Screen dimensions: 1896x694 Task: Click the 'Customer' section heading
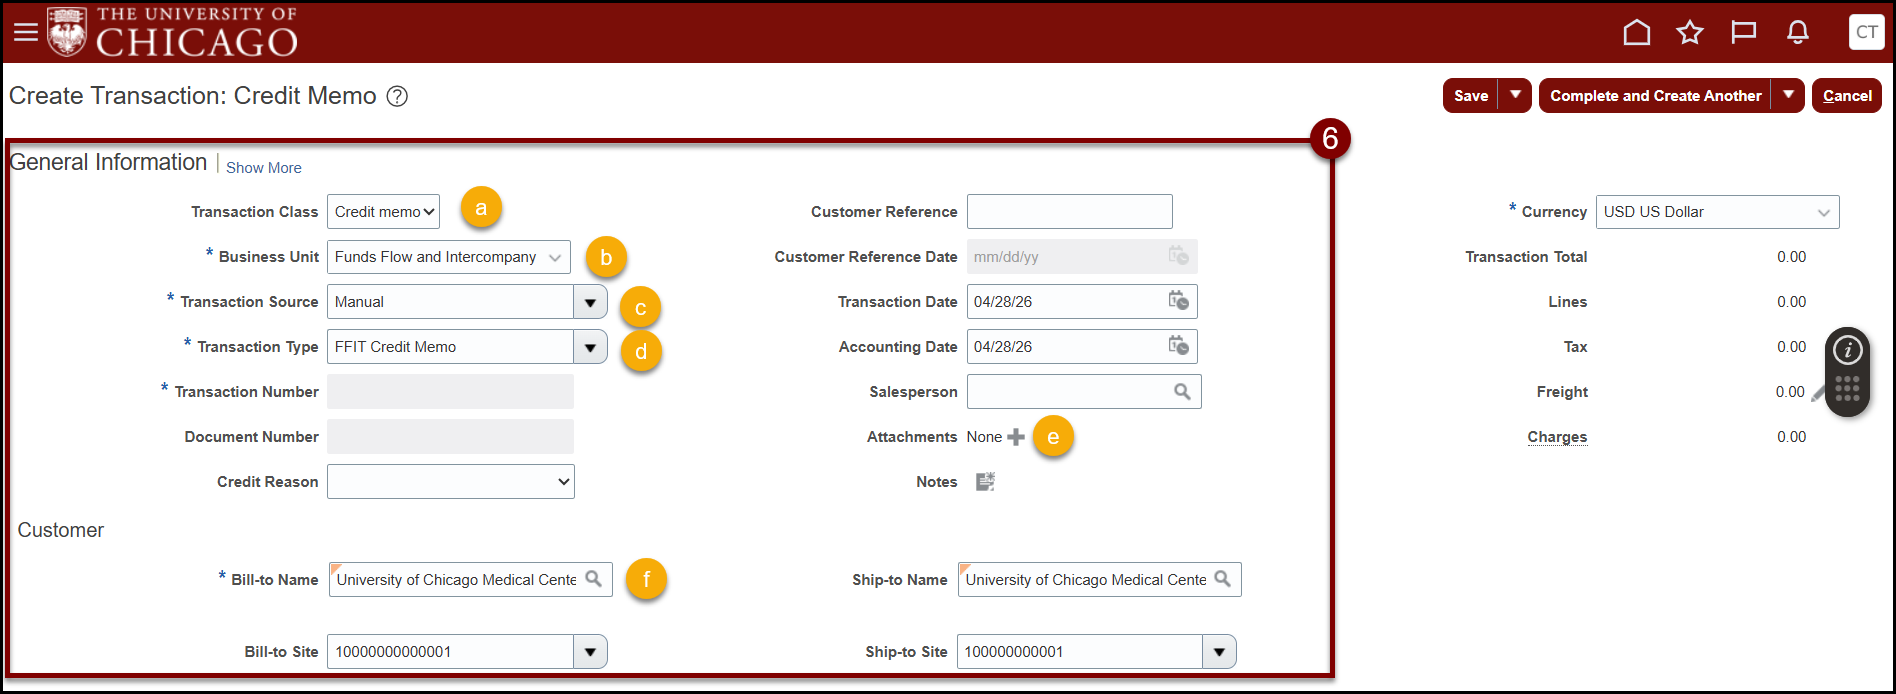tap(61, 530)
